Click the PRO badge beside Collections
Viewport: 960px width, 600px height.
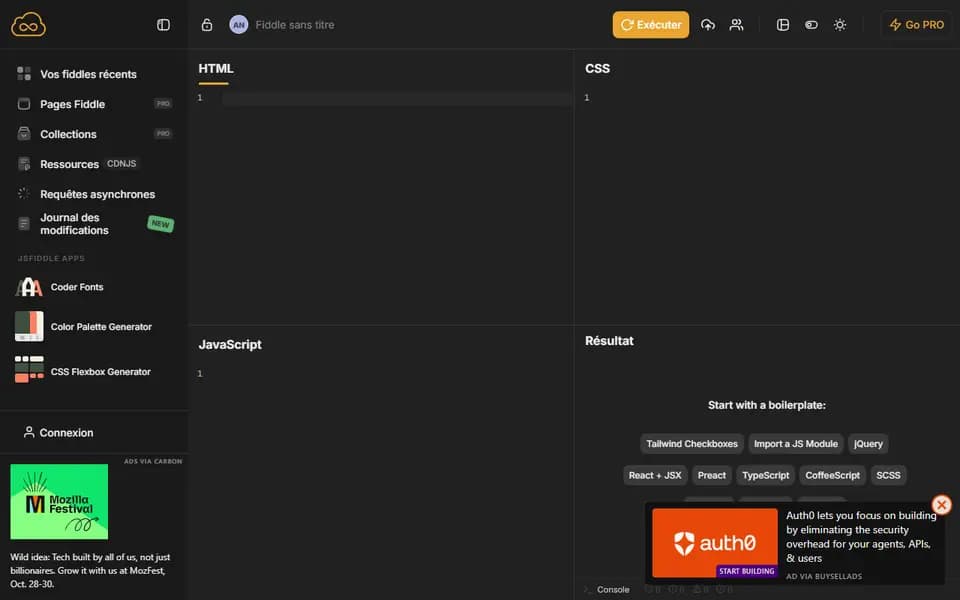coord(163,133)
